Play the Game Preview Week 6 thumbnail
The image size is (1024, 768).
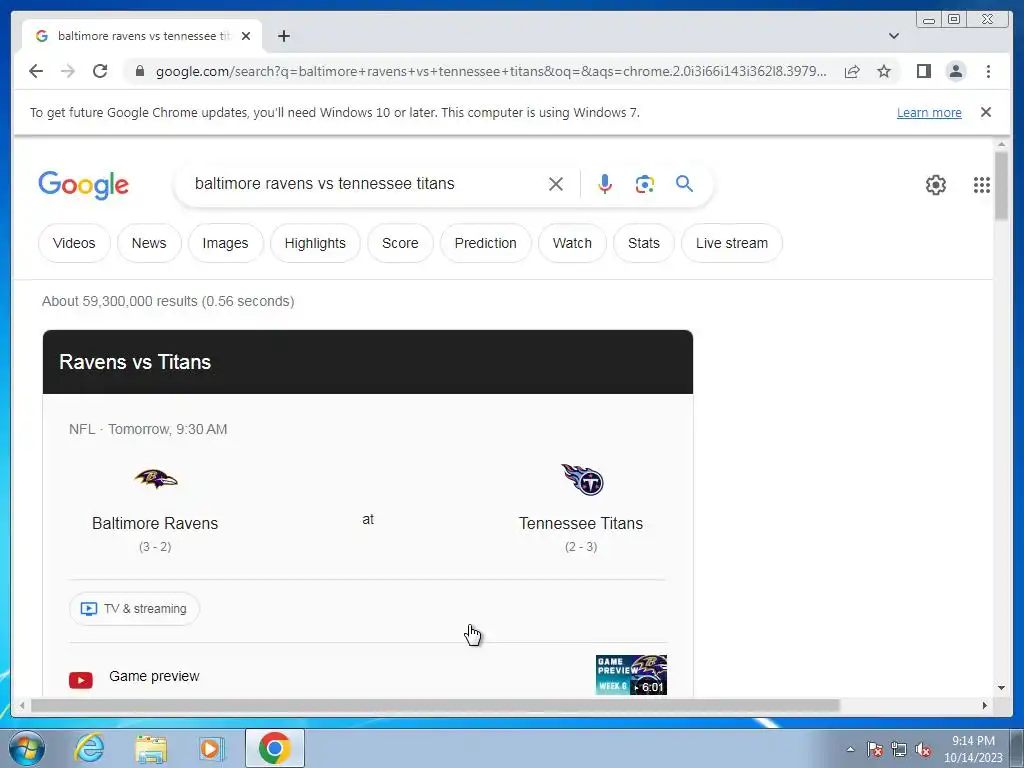[x=631, y=675]
